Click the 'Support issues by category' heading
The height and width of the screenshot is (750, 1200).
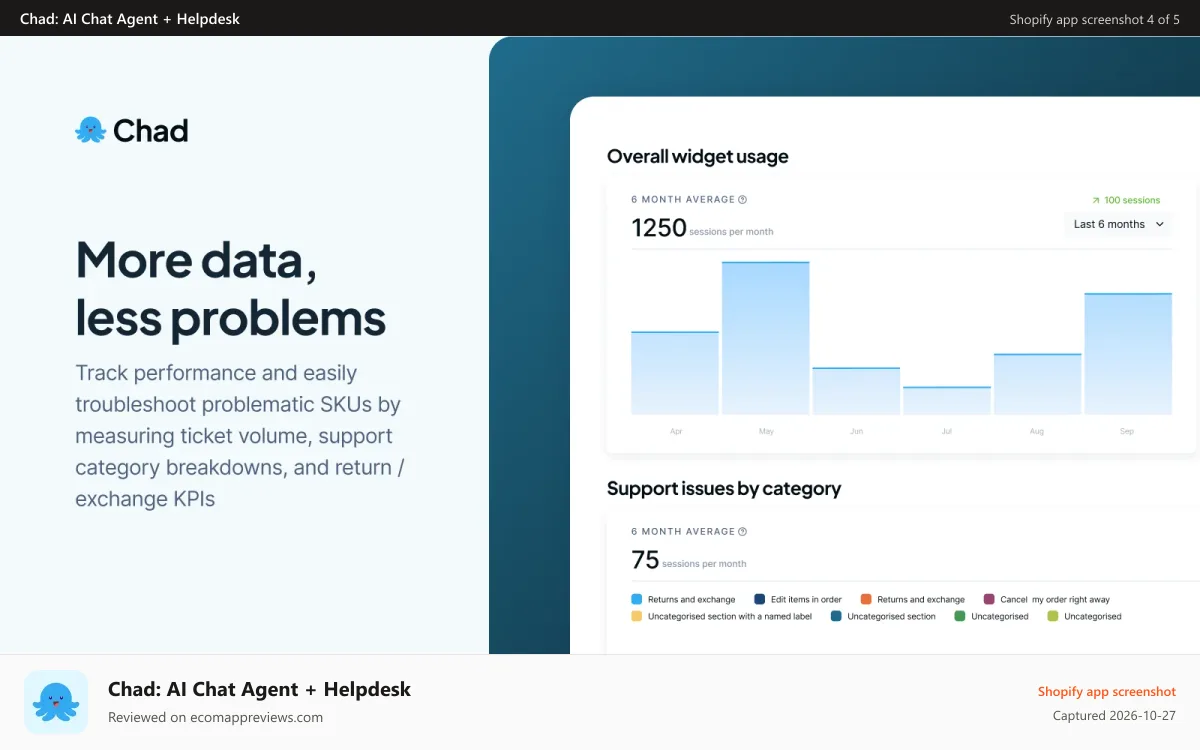click(x=724, y=488)
